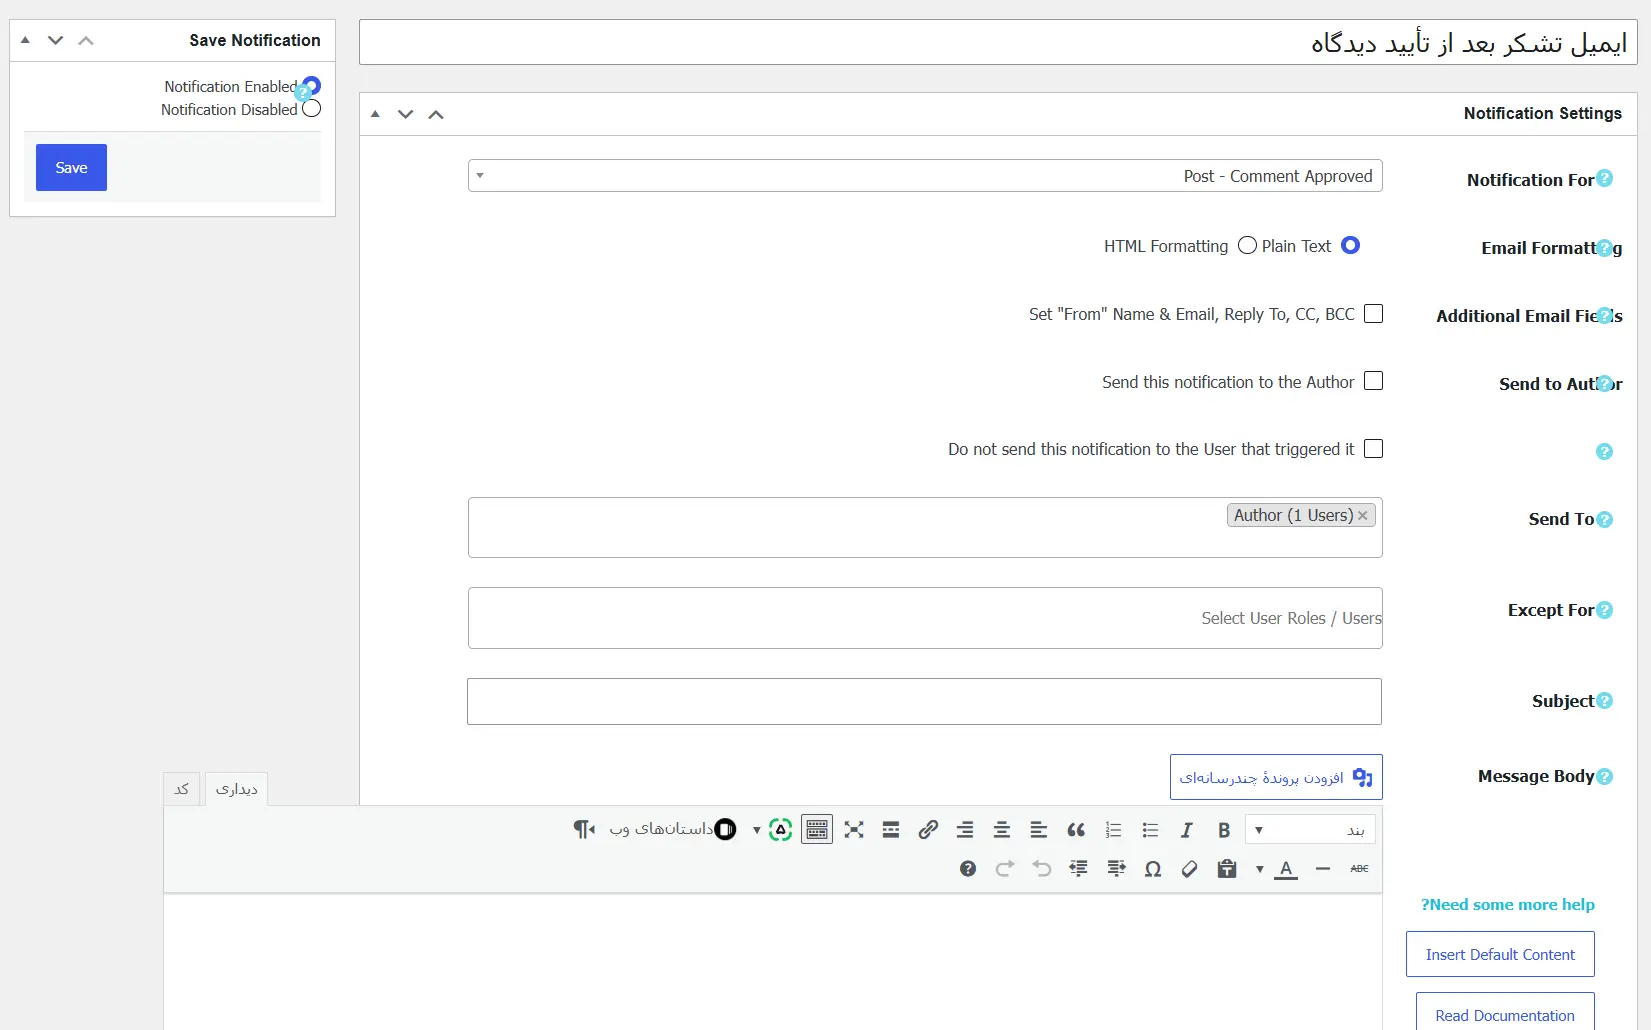Switch to the visual editor tab
This screenshot has height=1030, width=1651.
point(237,789)
